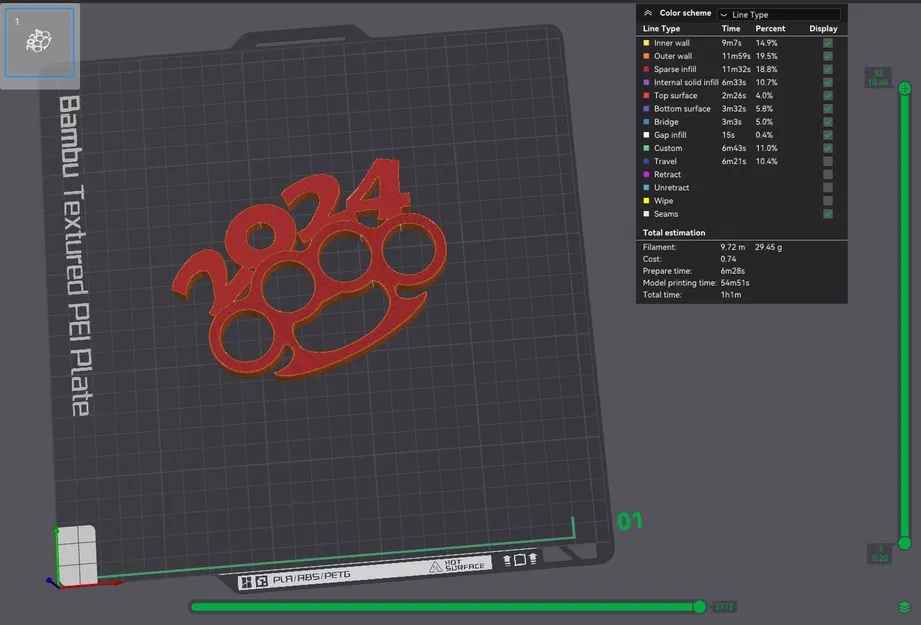
Task: Click the layer 1 0.20 label
Action: pyautogui.click(x=880, y=553)
